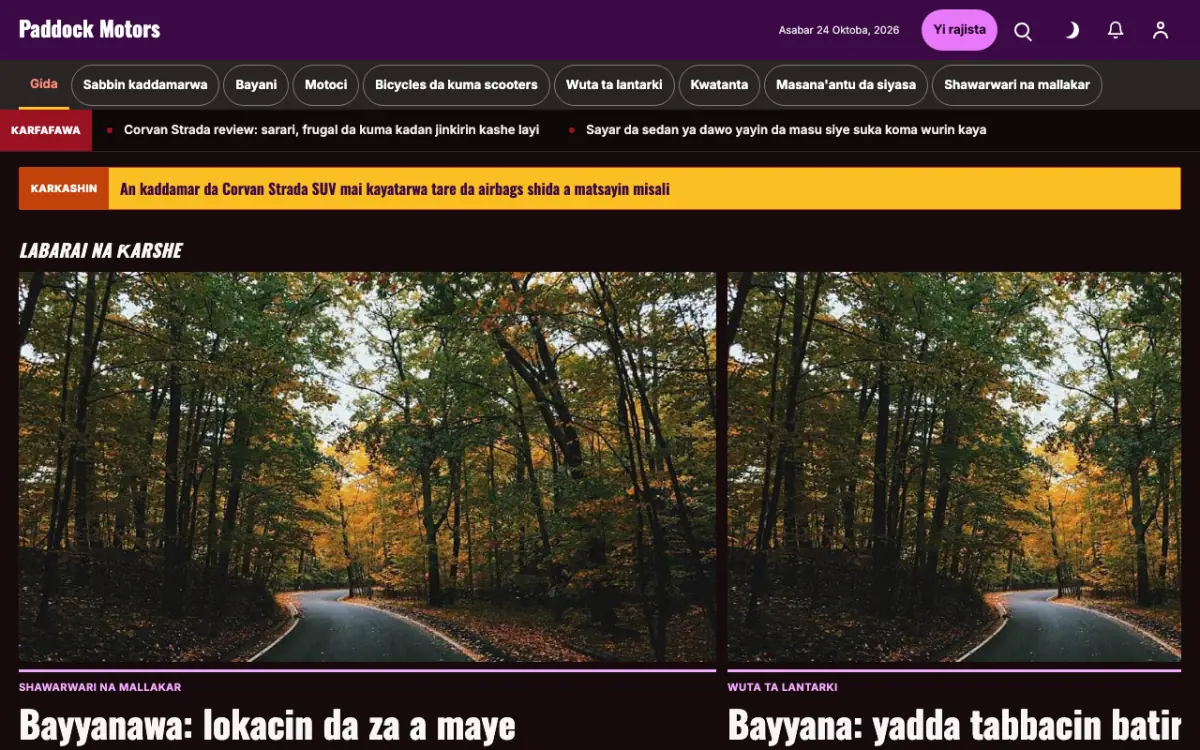Open notifications bell icon
The width and height of the screenshot is (1200, 750).
pyautogui.click(x=1116, y=30)
